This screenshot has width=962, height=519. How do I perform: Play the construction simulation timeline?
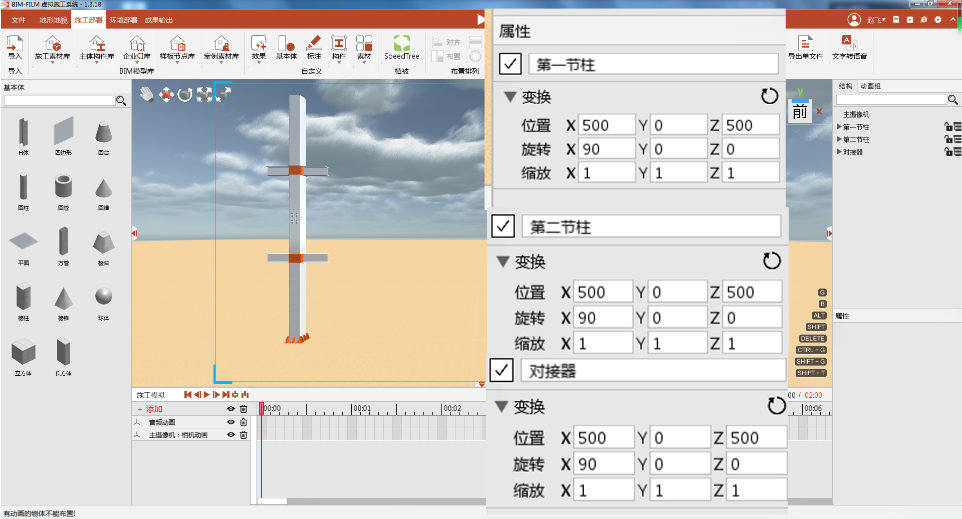207,394
